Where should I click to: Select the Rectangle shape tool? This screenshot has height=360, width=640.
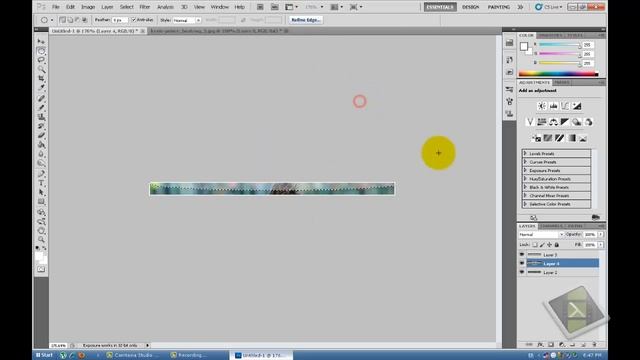[41, 202]
